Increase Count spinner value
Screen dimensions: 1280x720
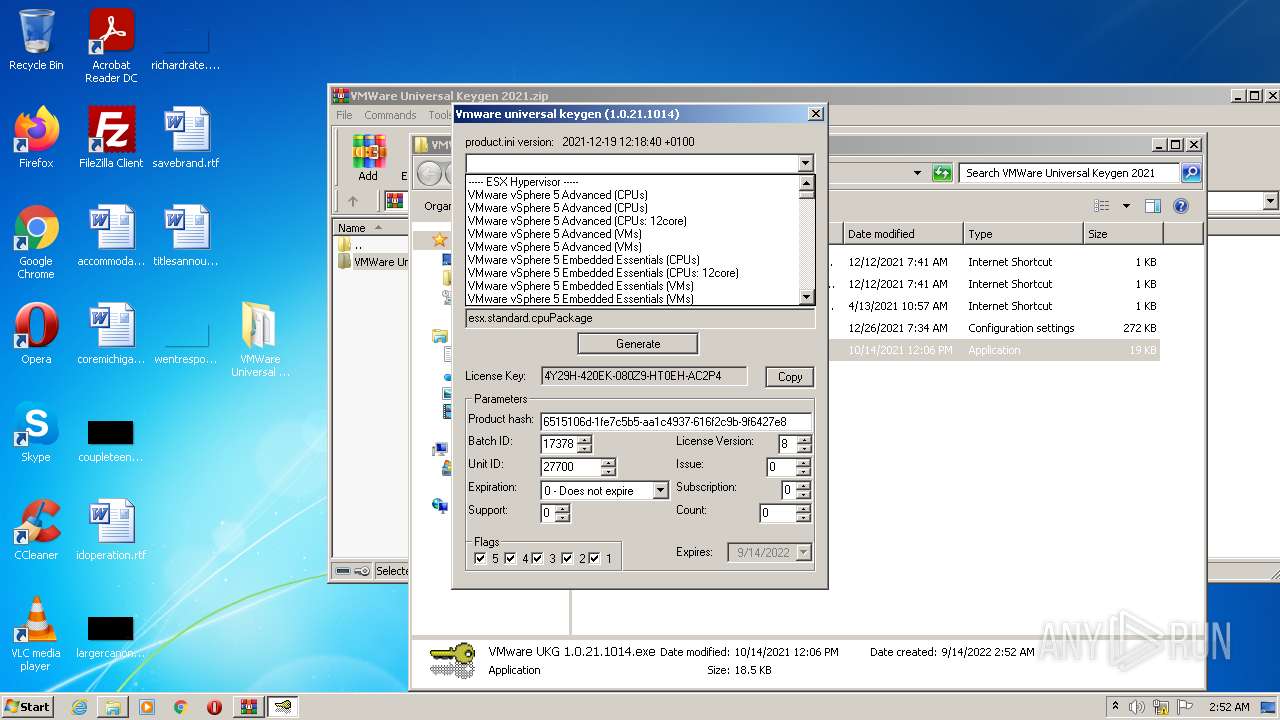804,509
